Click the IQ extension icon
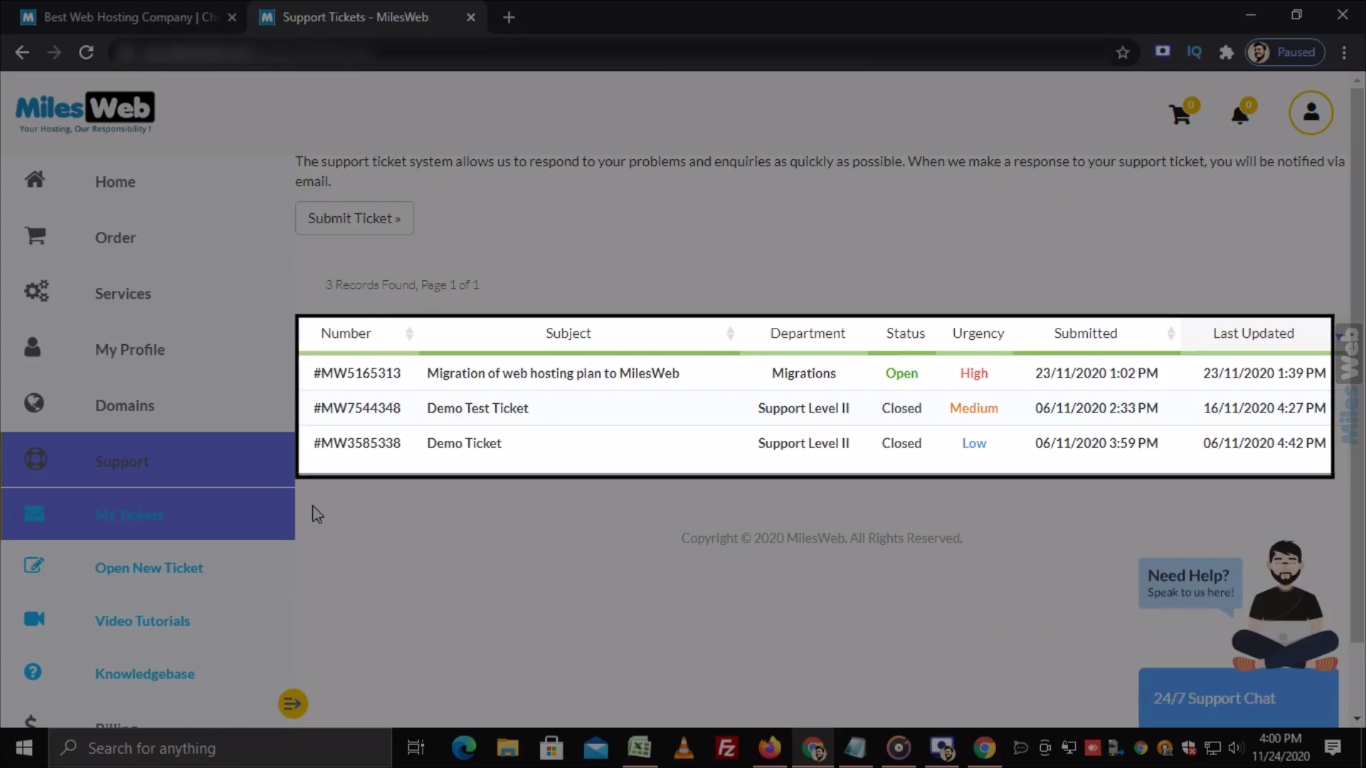The image size is (1366, 768). click(x=1194, y=52)
